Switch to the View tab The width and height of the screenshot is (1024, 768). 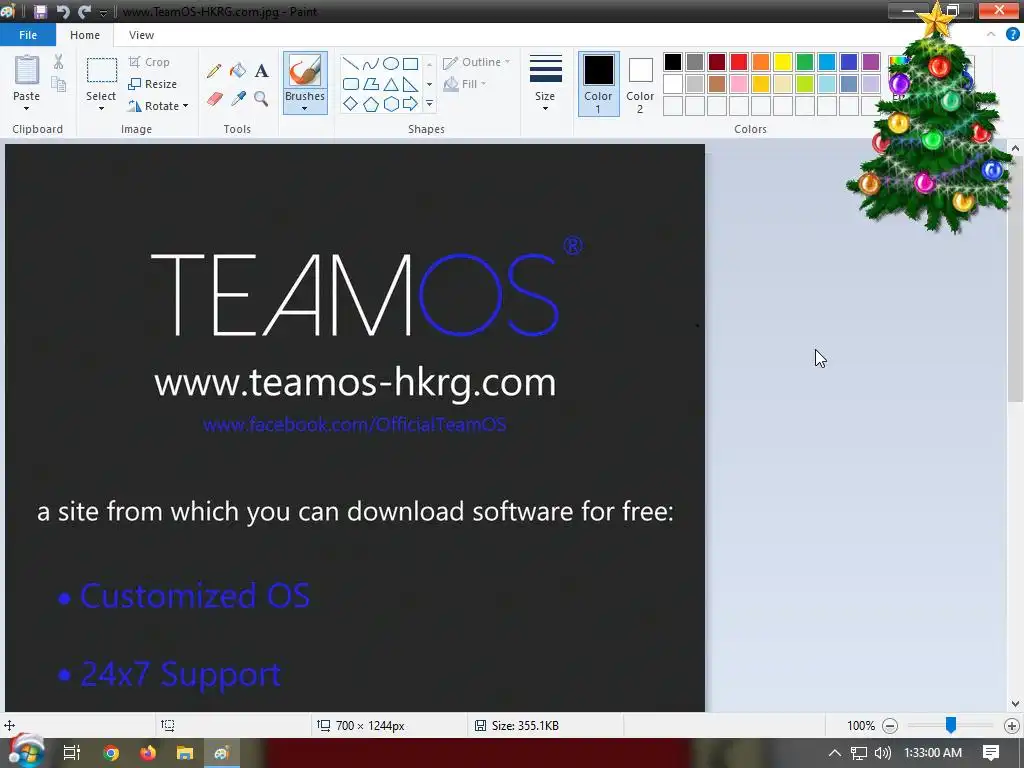[141, 35]
